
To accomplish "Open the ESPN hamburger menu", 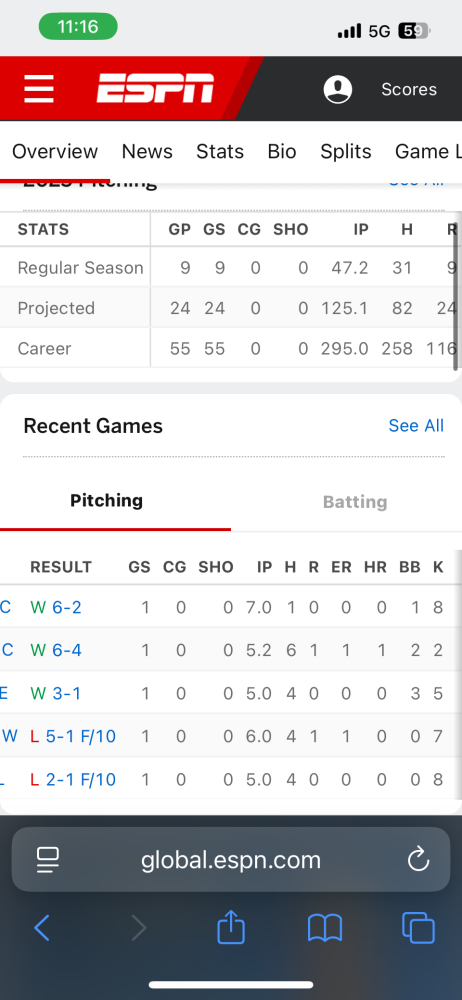I will [39, 89].
